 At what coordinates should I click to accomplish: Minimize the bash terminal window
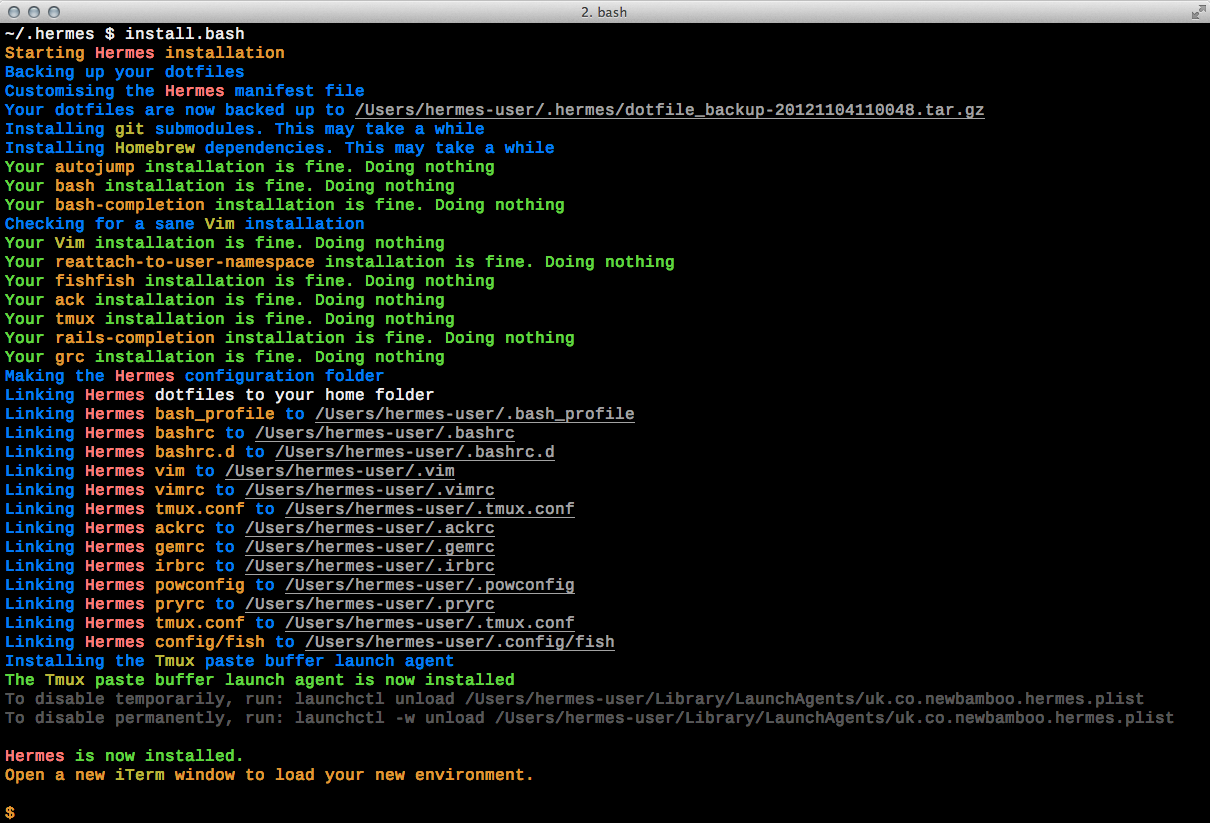point(34,12)
